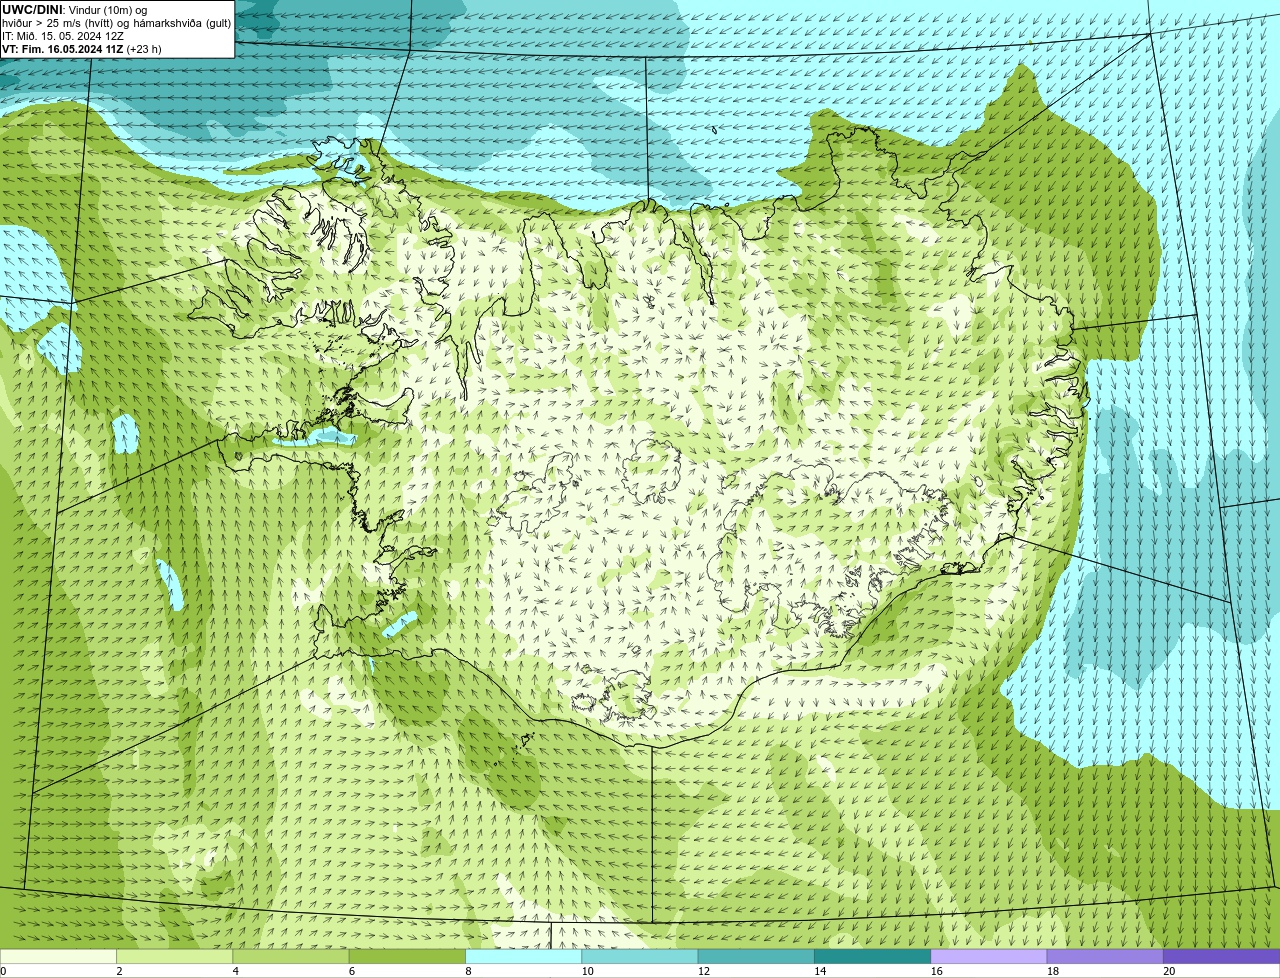Click the legend scale label '16'
The height and width of the screenshot is (978, 1280).
pos(936,971)
